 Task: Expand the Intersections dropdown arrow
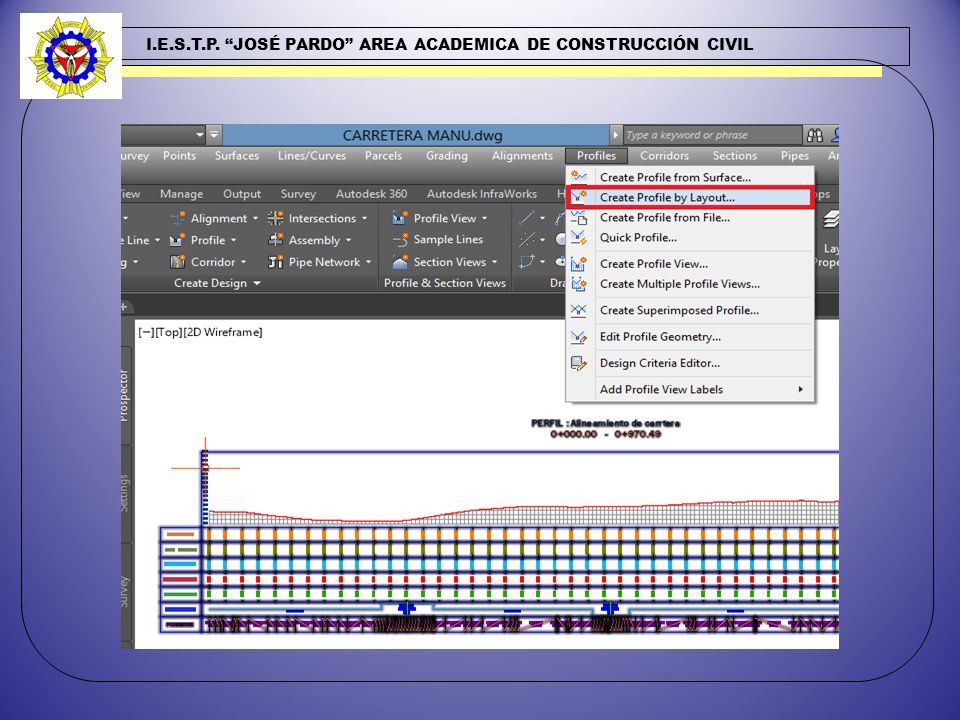(x=364, y=219)
